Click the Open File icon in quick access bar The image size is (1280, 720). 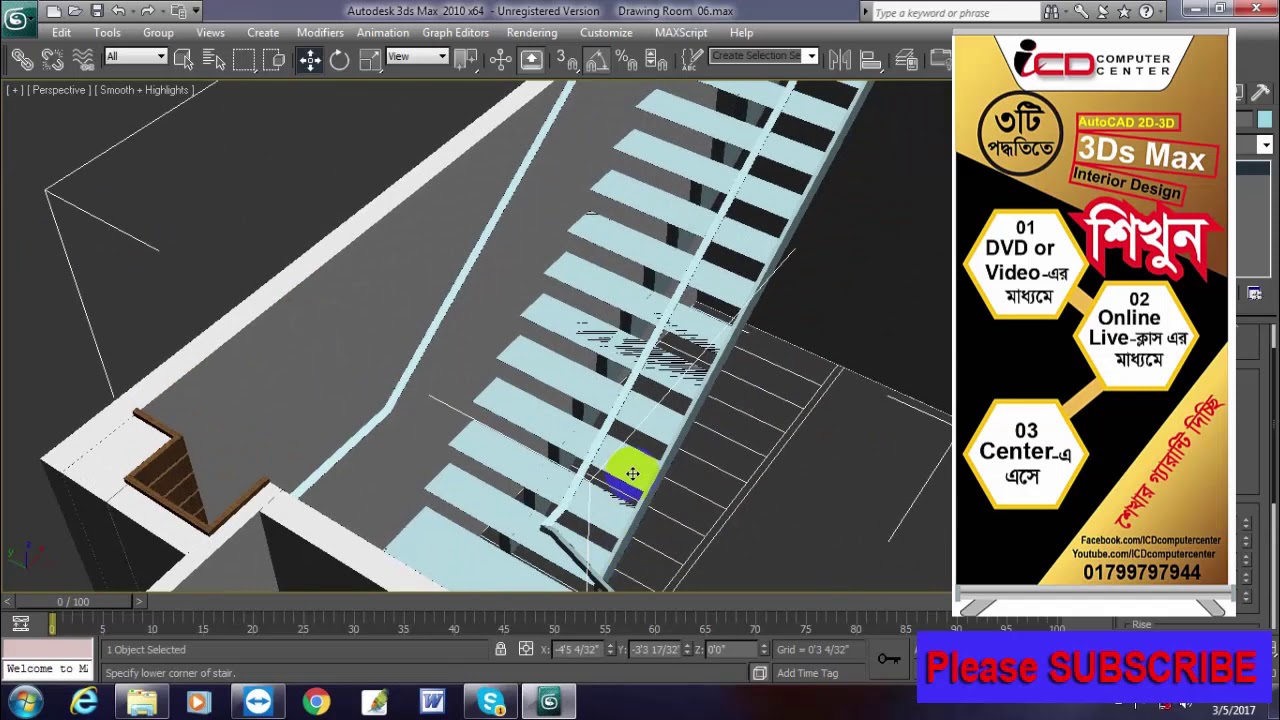[x=75, y=11]
